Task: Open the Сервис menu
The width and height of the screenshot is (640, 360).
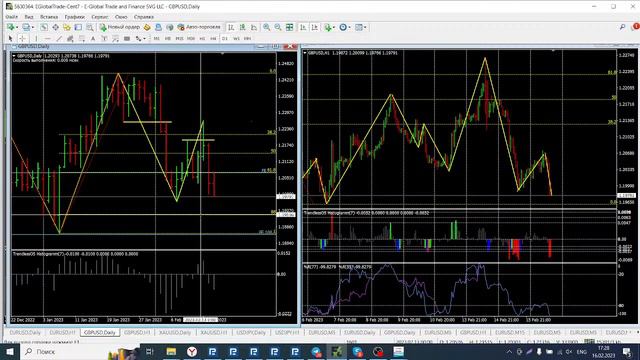Action: (x=100, y=17)
